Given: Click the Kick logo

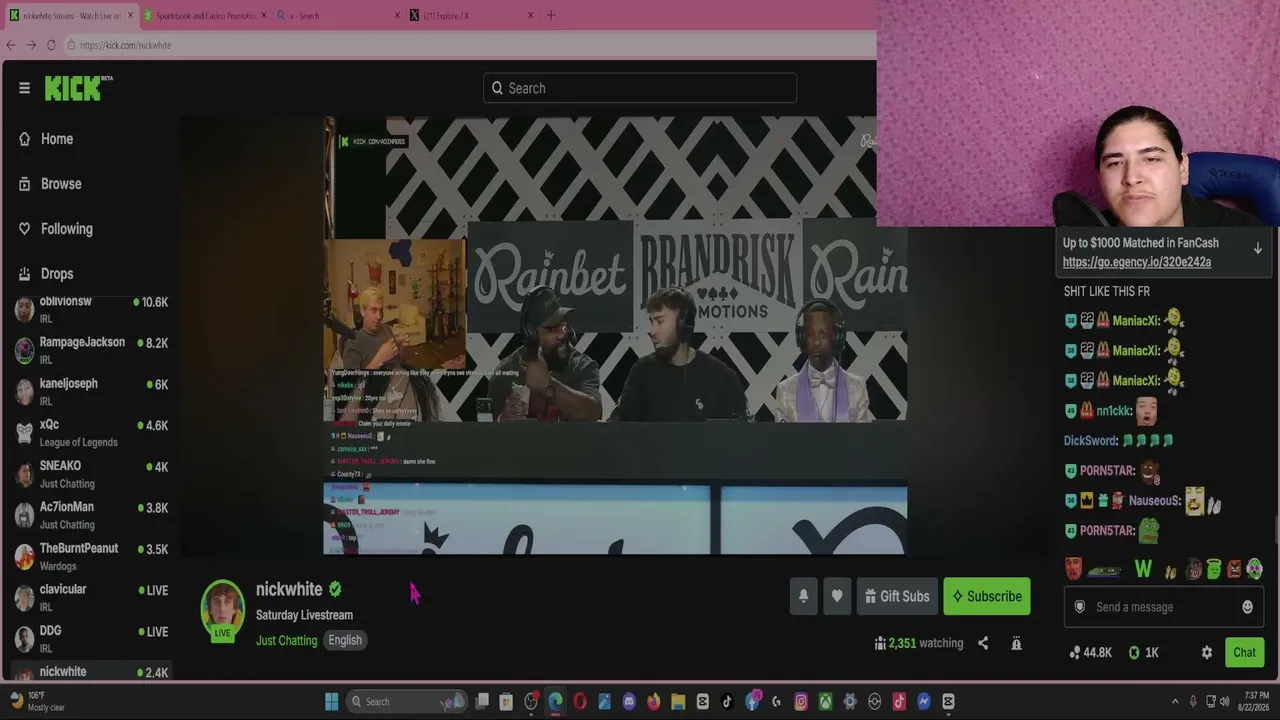Looking at the screenshot, I should point(78,88).
